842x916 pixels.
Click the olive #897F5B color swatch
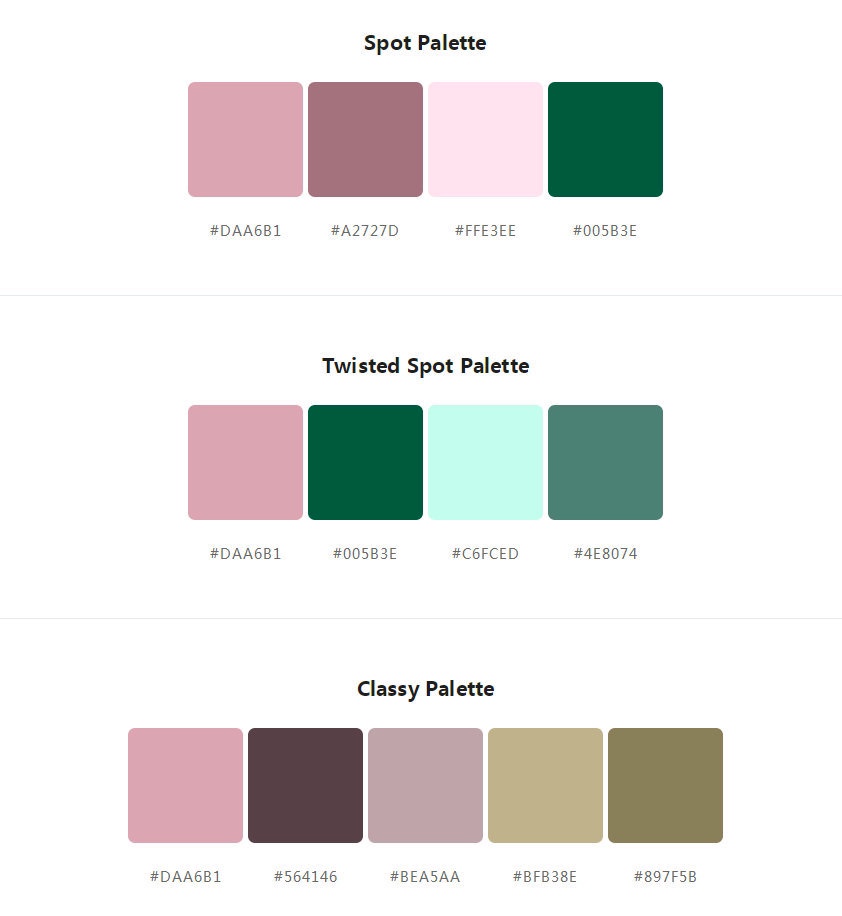[x=665, y=785]
